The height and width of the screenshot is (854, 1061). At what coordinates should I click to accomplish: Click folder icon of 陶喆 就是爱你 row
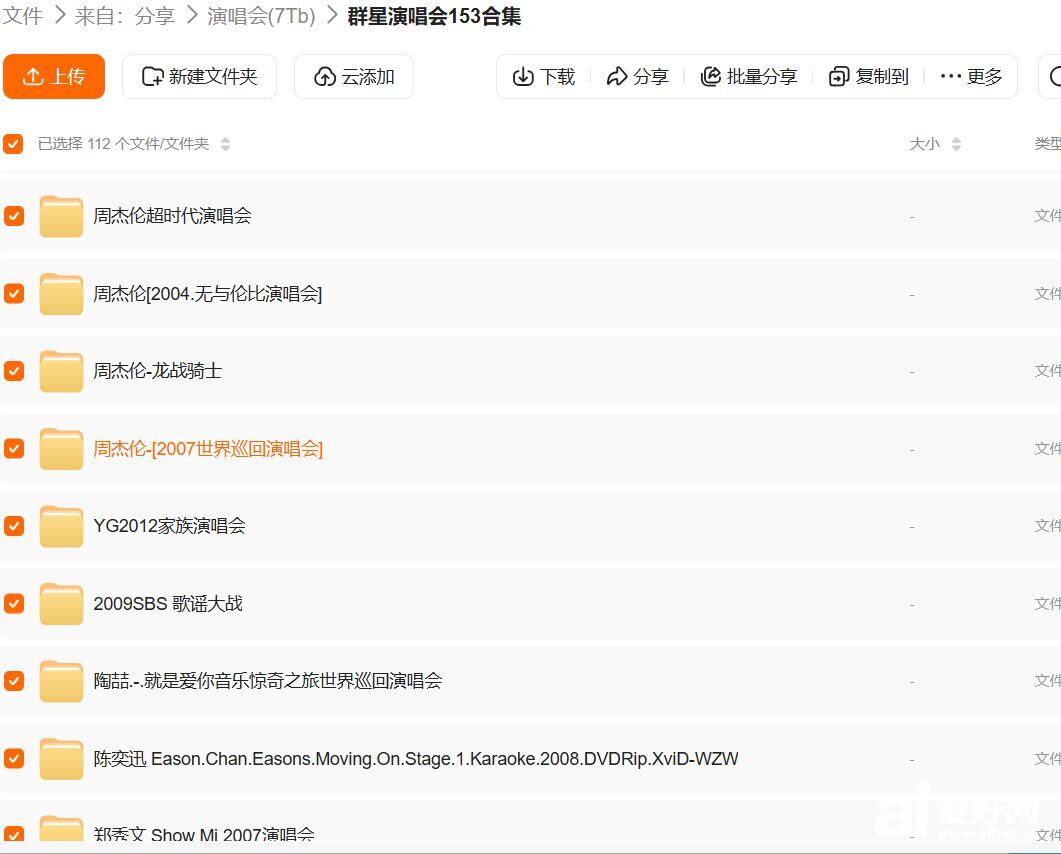61,681
